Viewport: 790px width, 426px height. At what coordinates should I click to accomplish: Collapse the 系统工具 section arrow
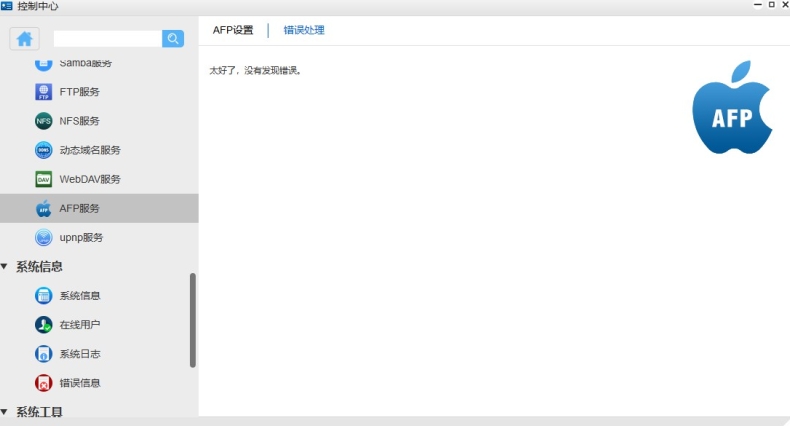point(5,412)
